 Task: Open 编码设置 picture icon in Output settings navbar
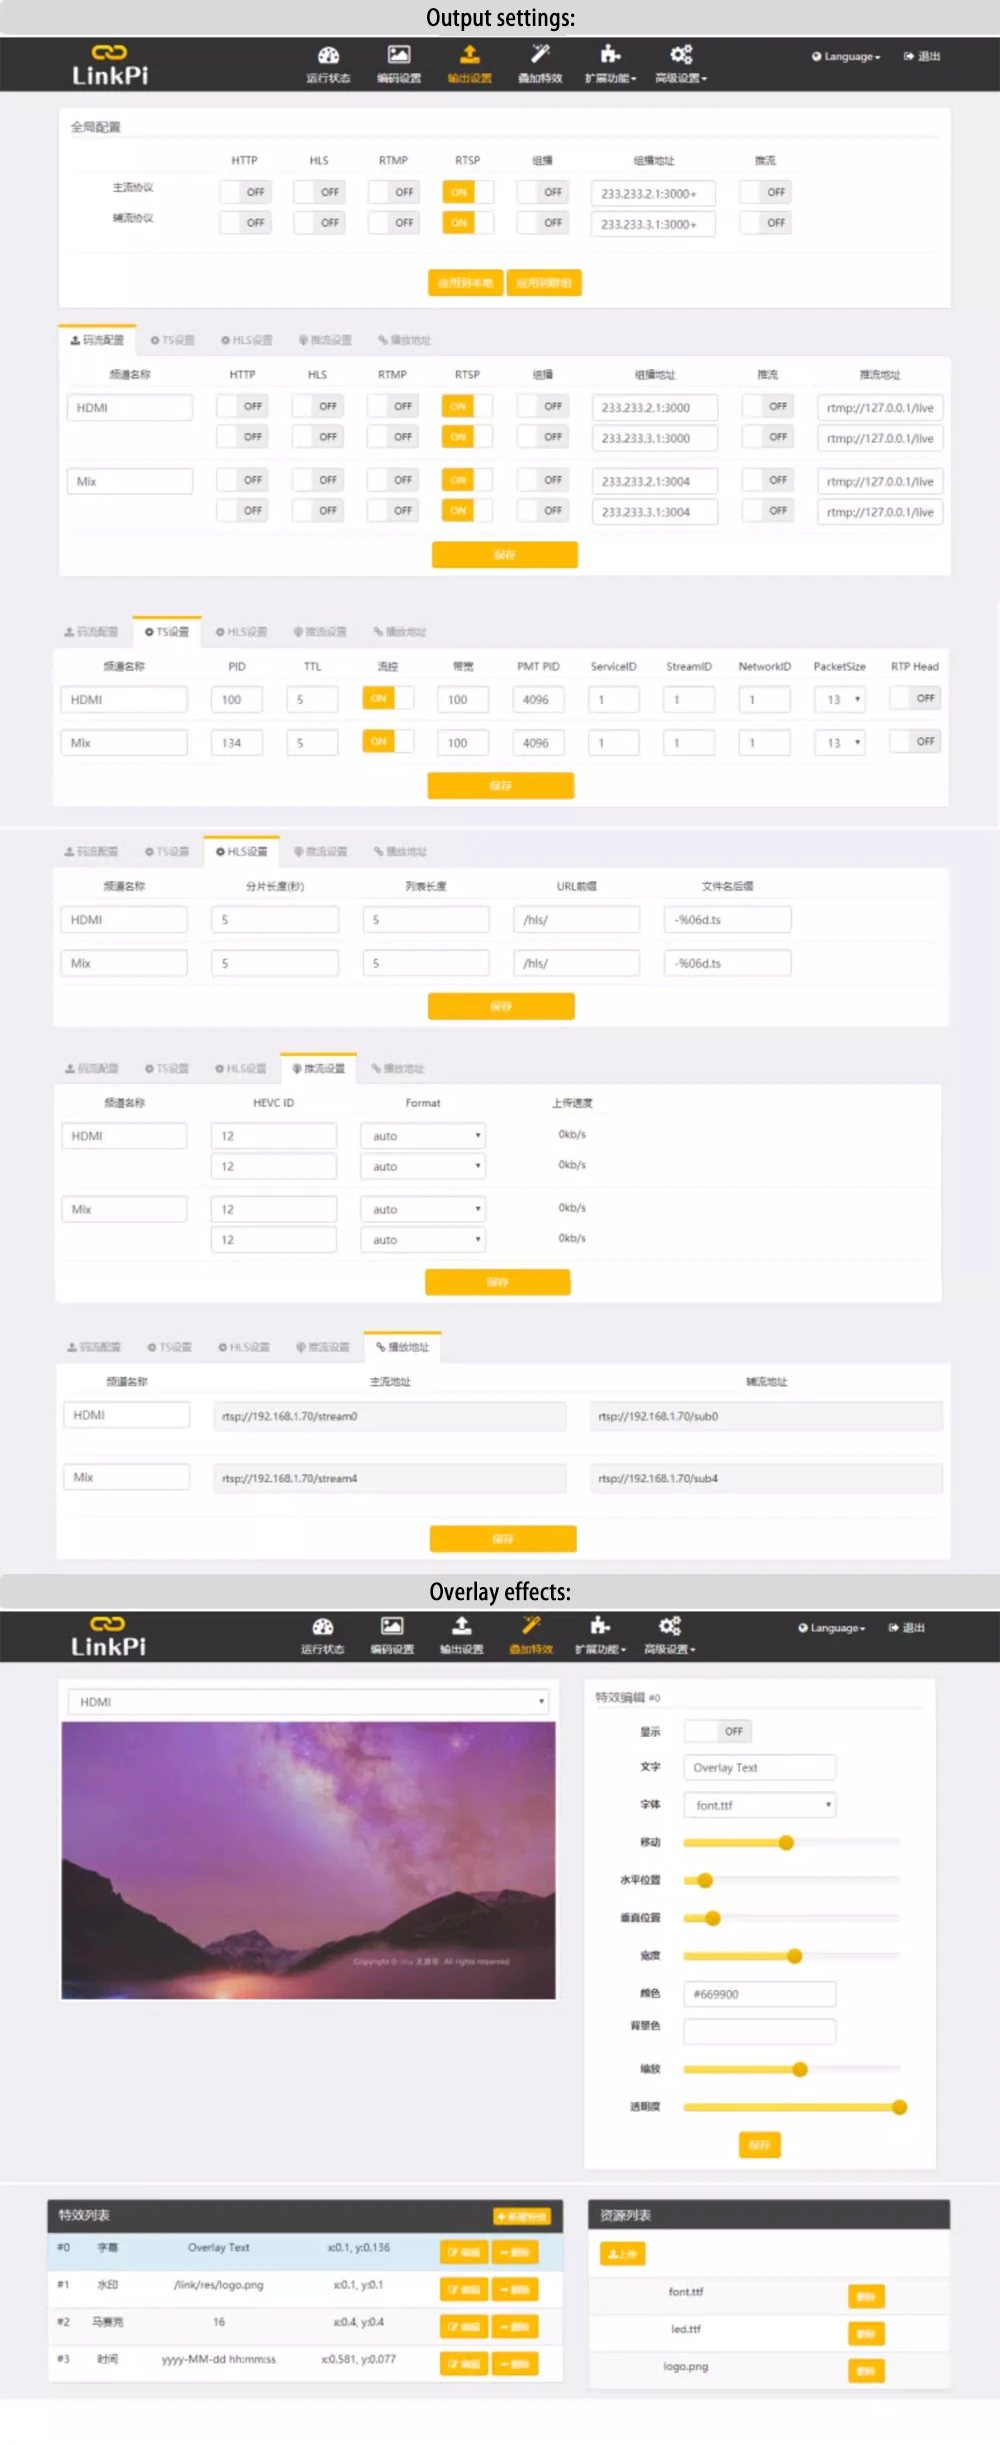coord(399,55)
